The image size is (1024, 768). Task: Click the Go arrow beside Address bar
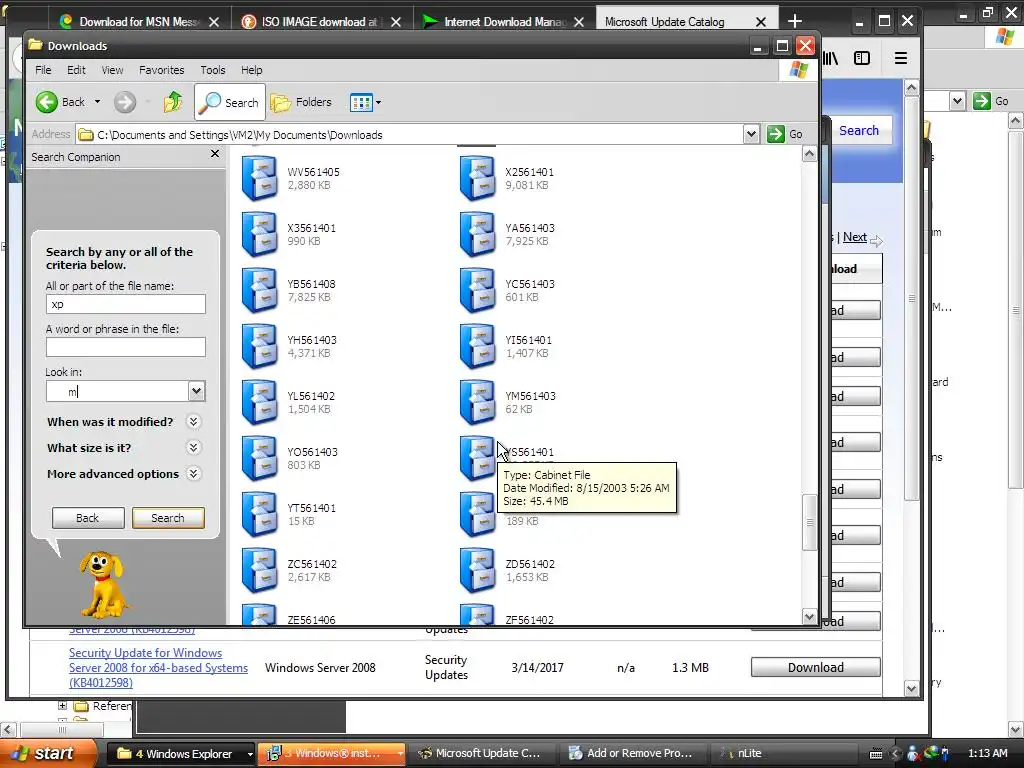776,134
